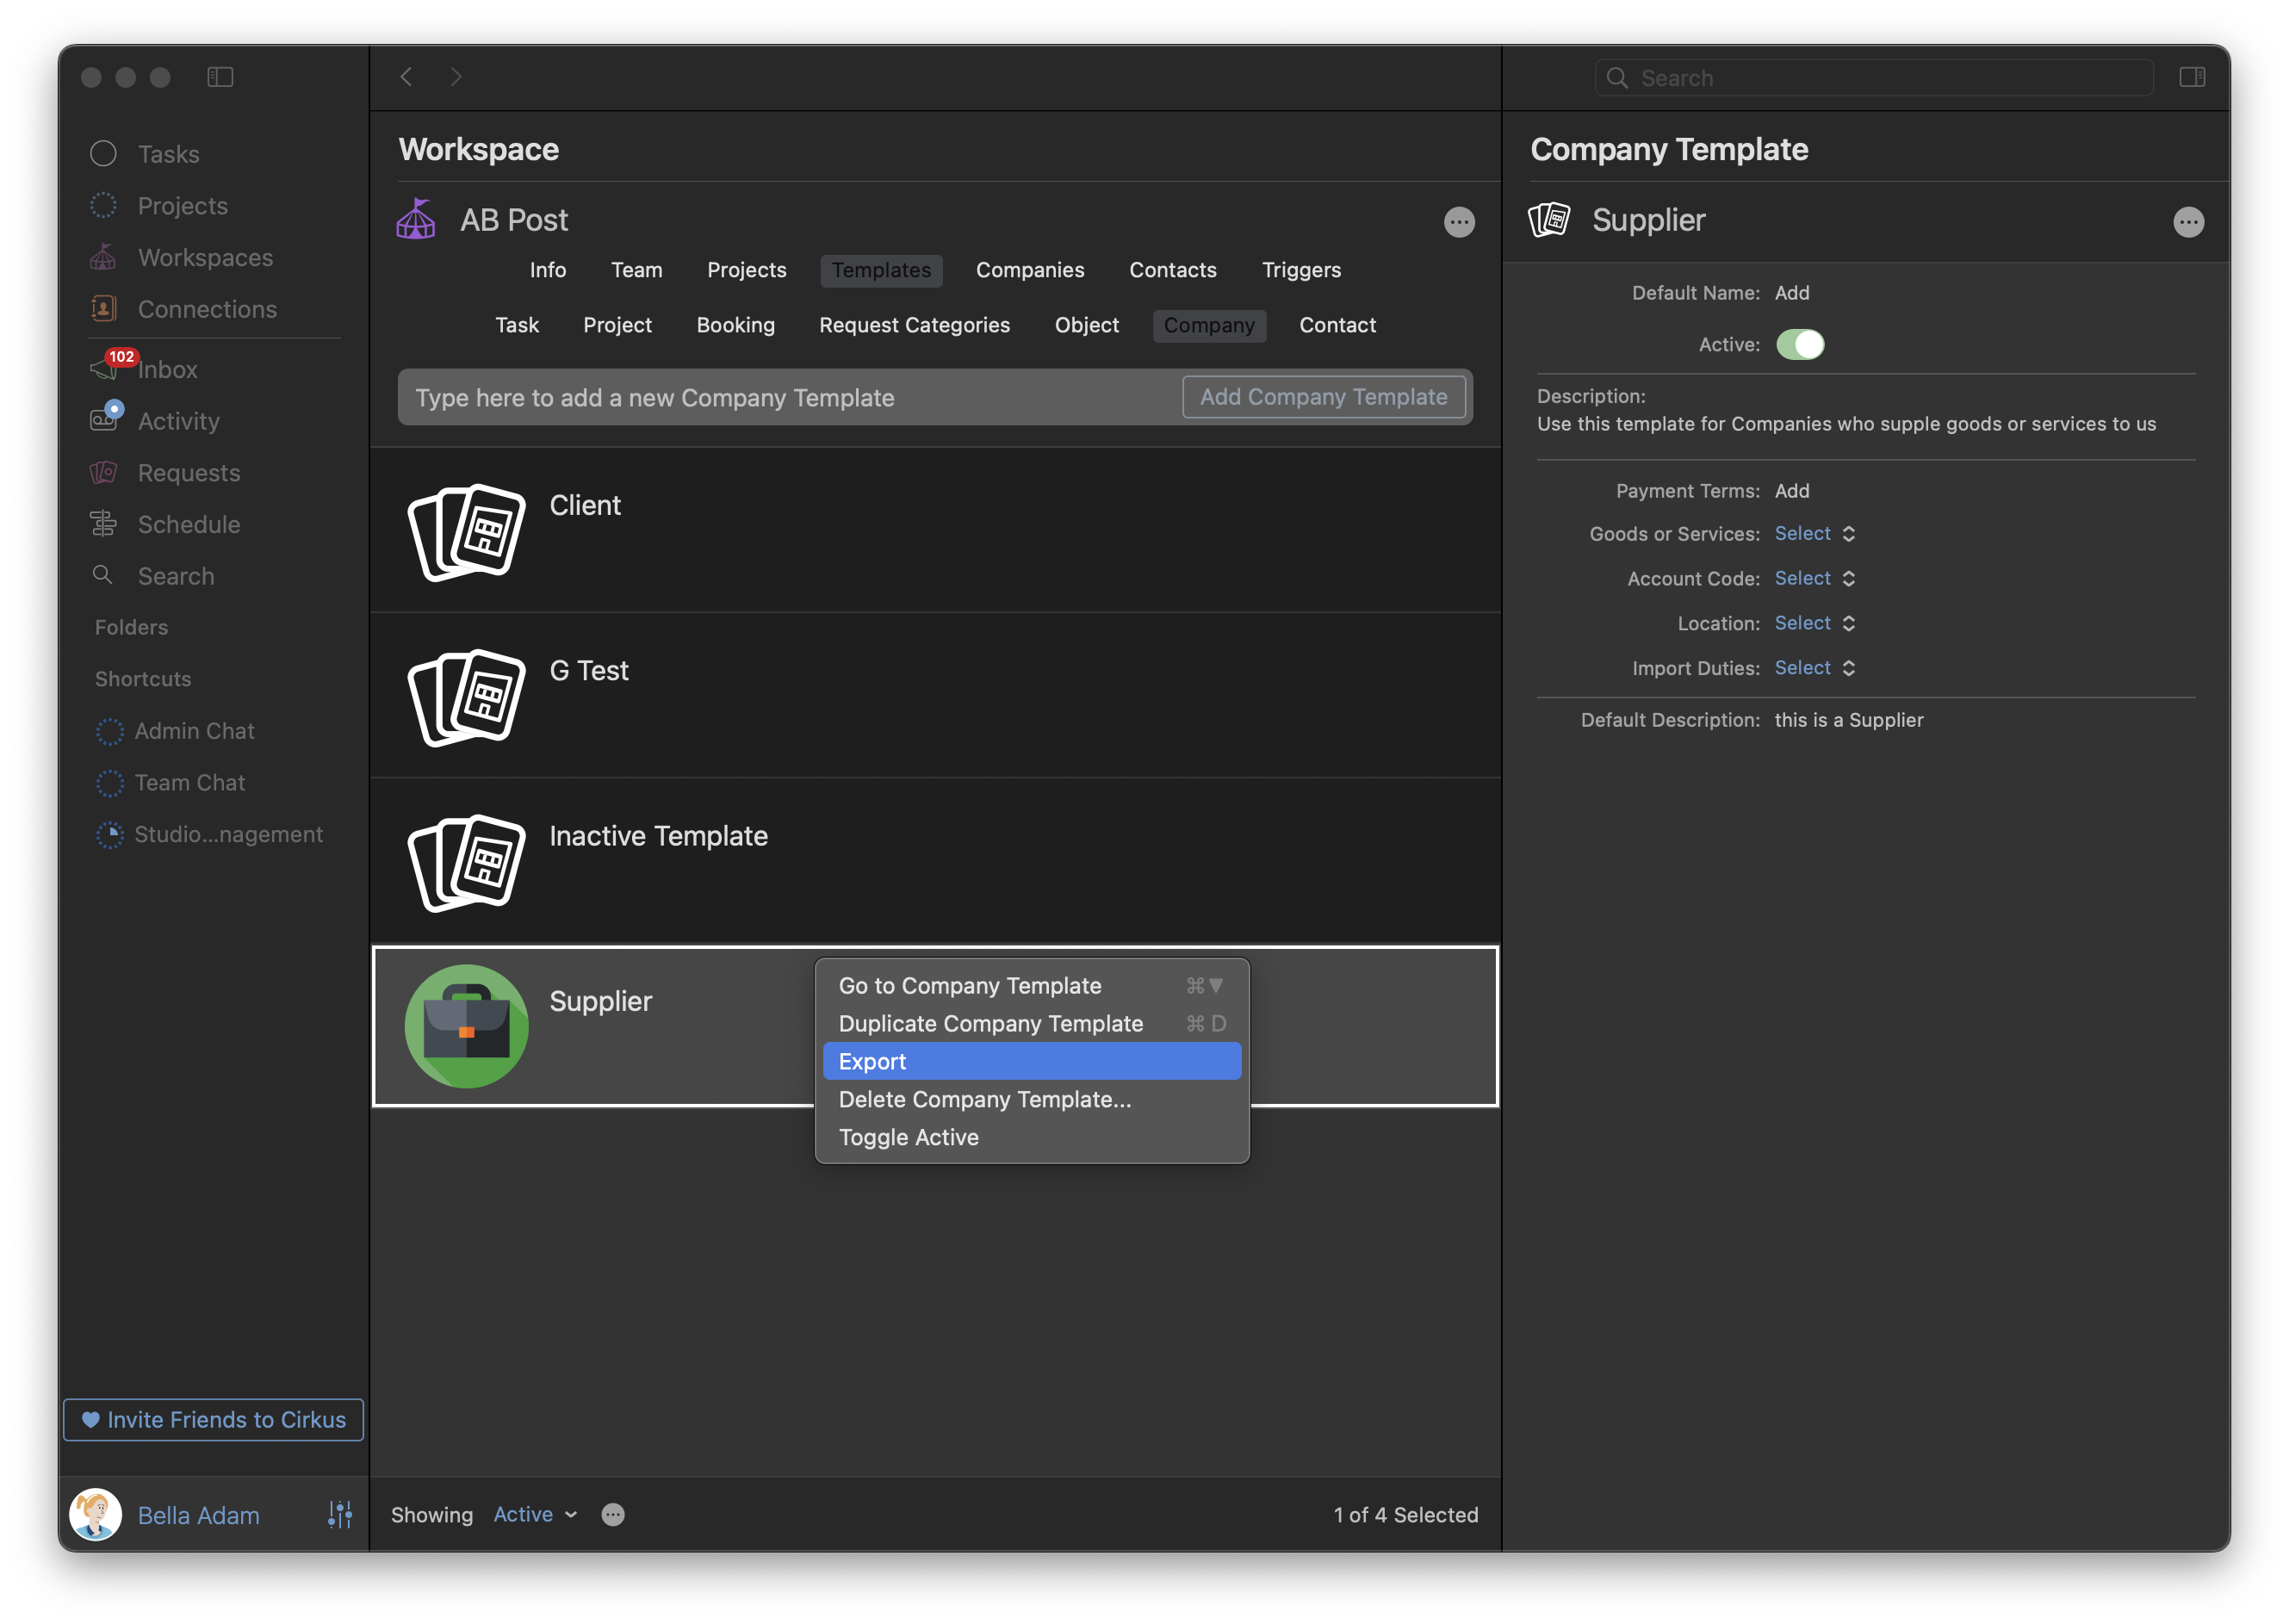Image resolution: width=2289 pixels, height=1624 pixels.
Task: Select Export in context menu
Action: point(872,1061)
